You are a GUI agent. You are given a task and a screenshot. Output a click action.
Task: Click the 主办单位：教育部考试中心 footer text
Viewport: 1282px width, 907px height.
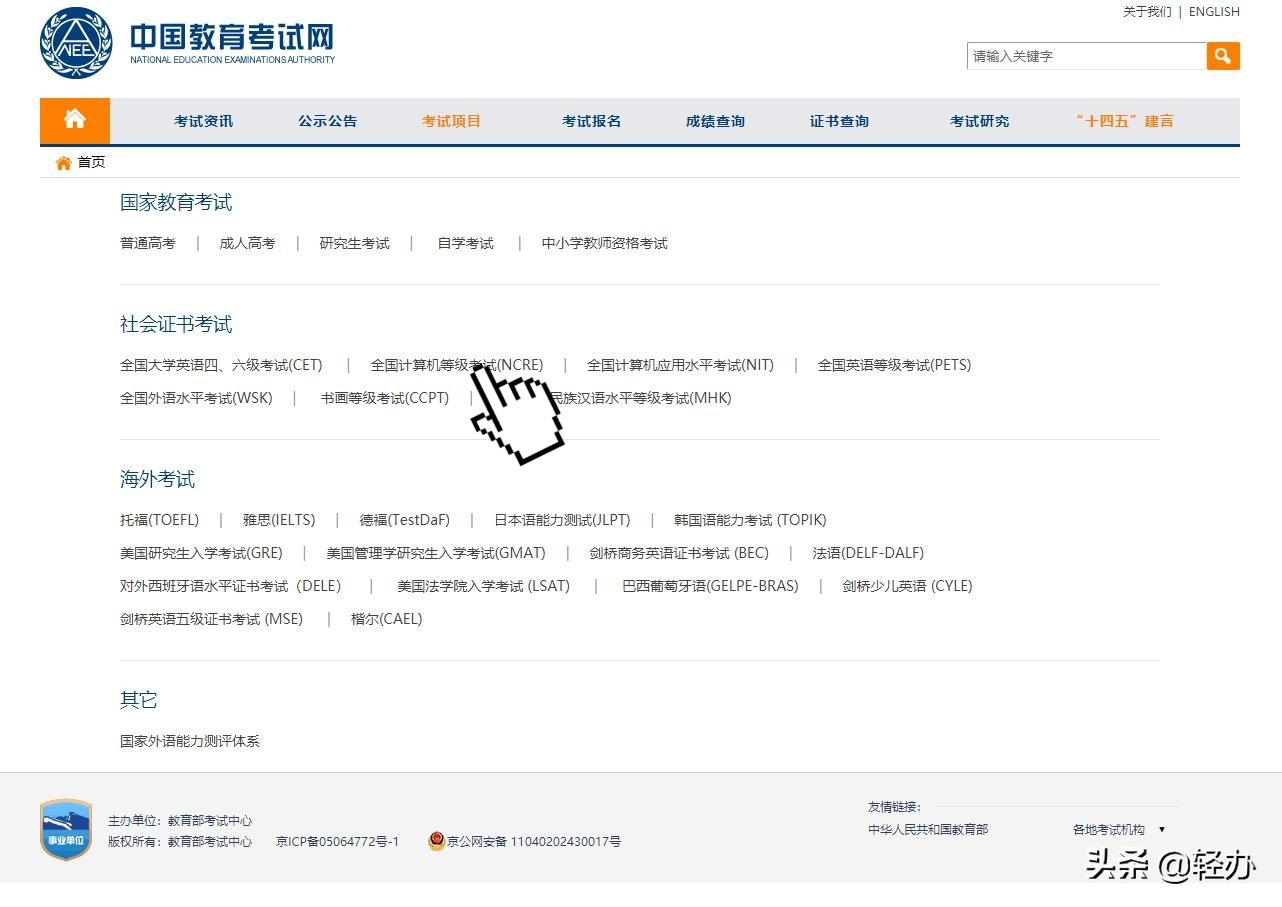click(180, 821)
